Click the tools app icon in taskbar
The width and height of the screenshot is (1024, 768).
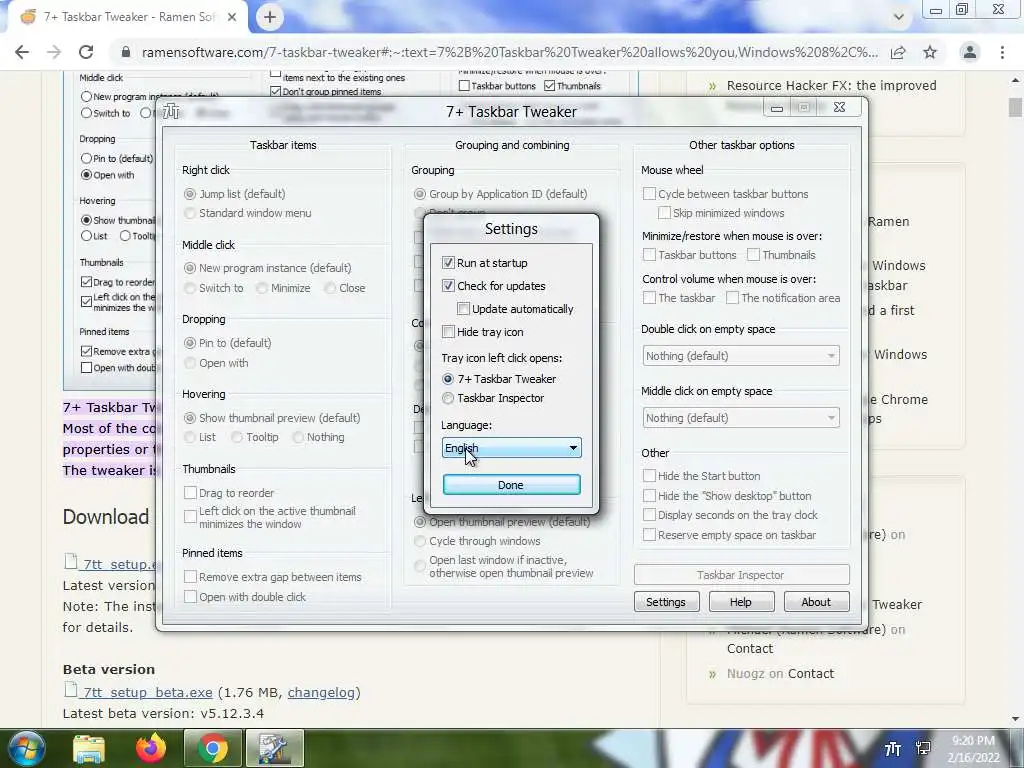coord(275,748)
